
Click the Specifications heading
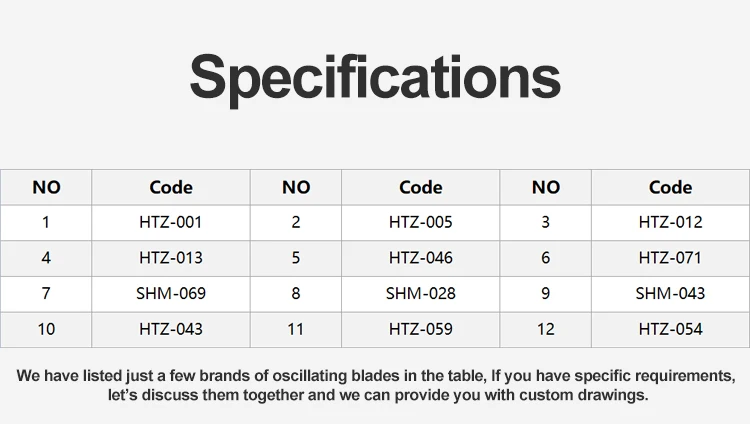374,77
